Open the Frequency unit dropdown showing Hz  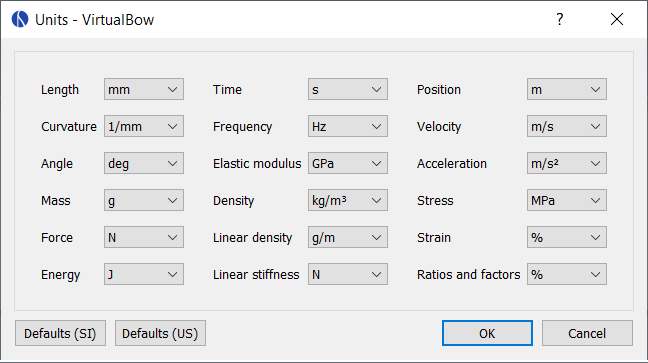point(348,126)
